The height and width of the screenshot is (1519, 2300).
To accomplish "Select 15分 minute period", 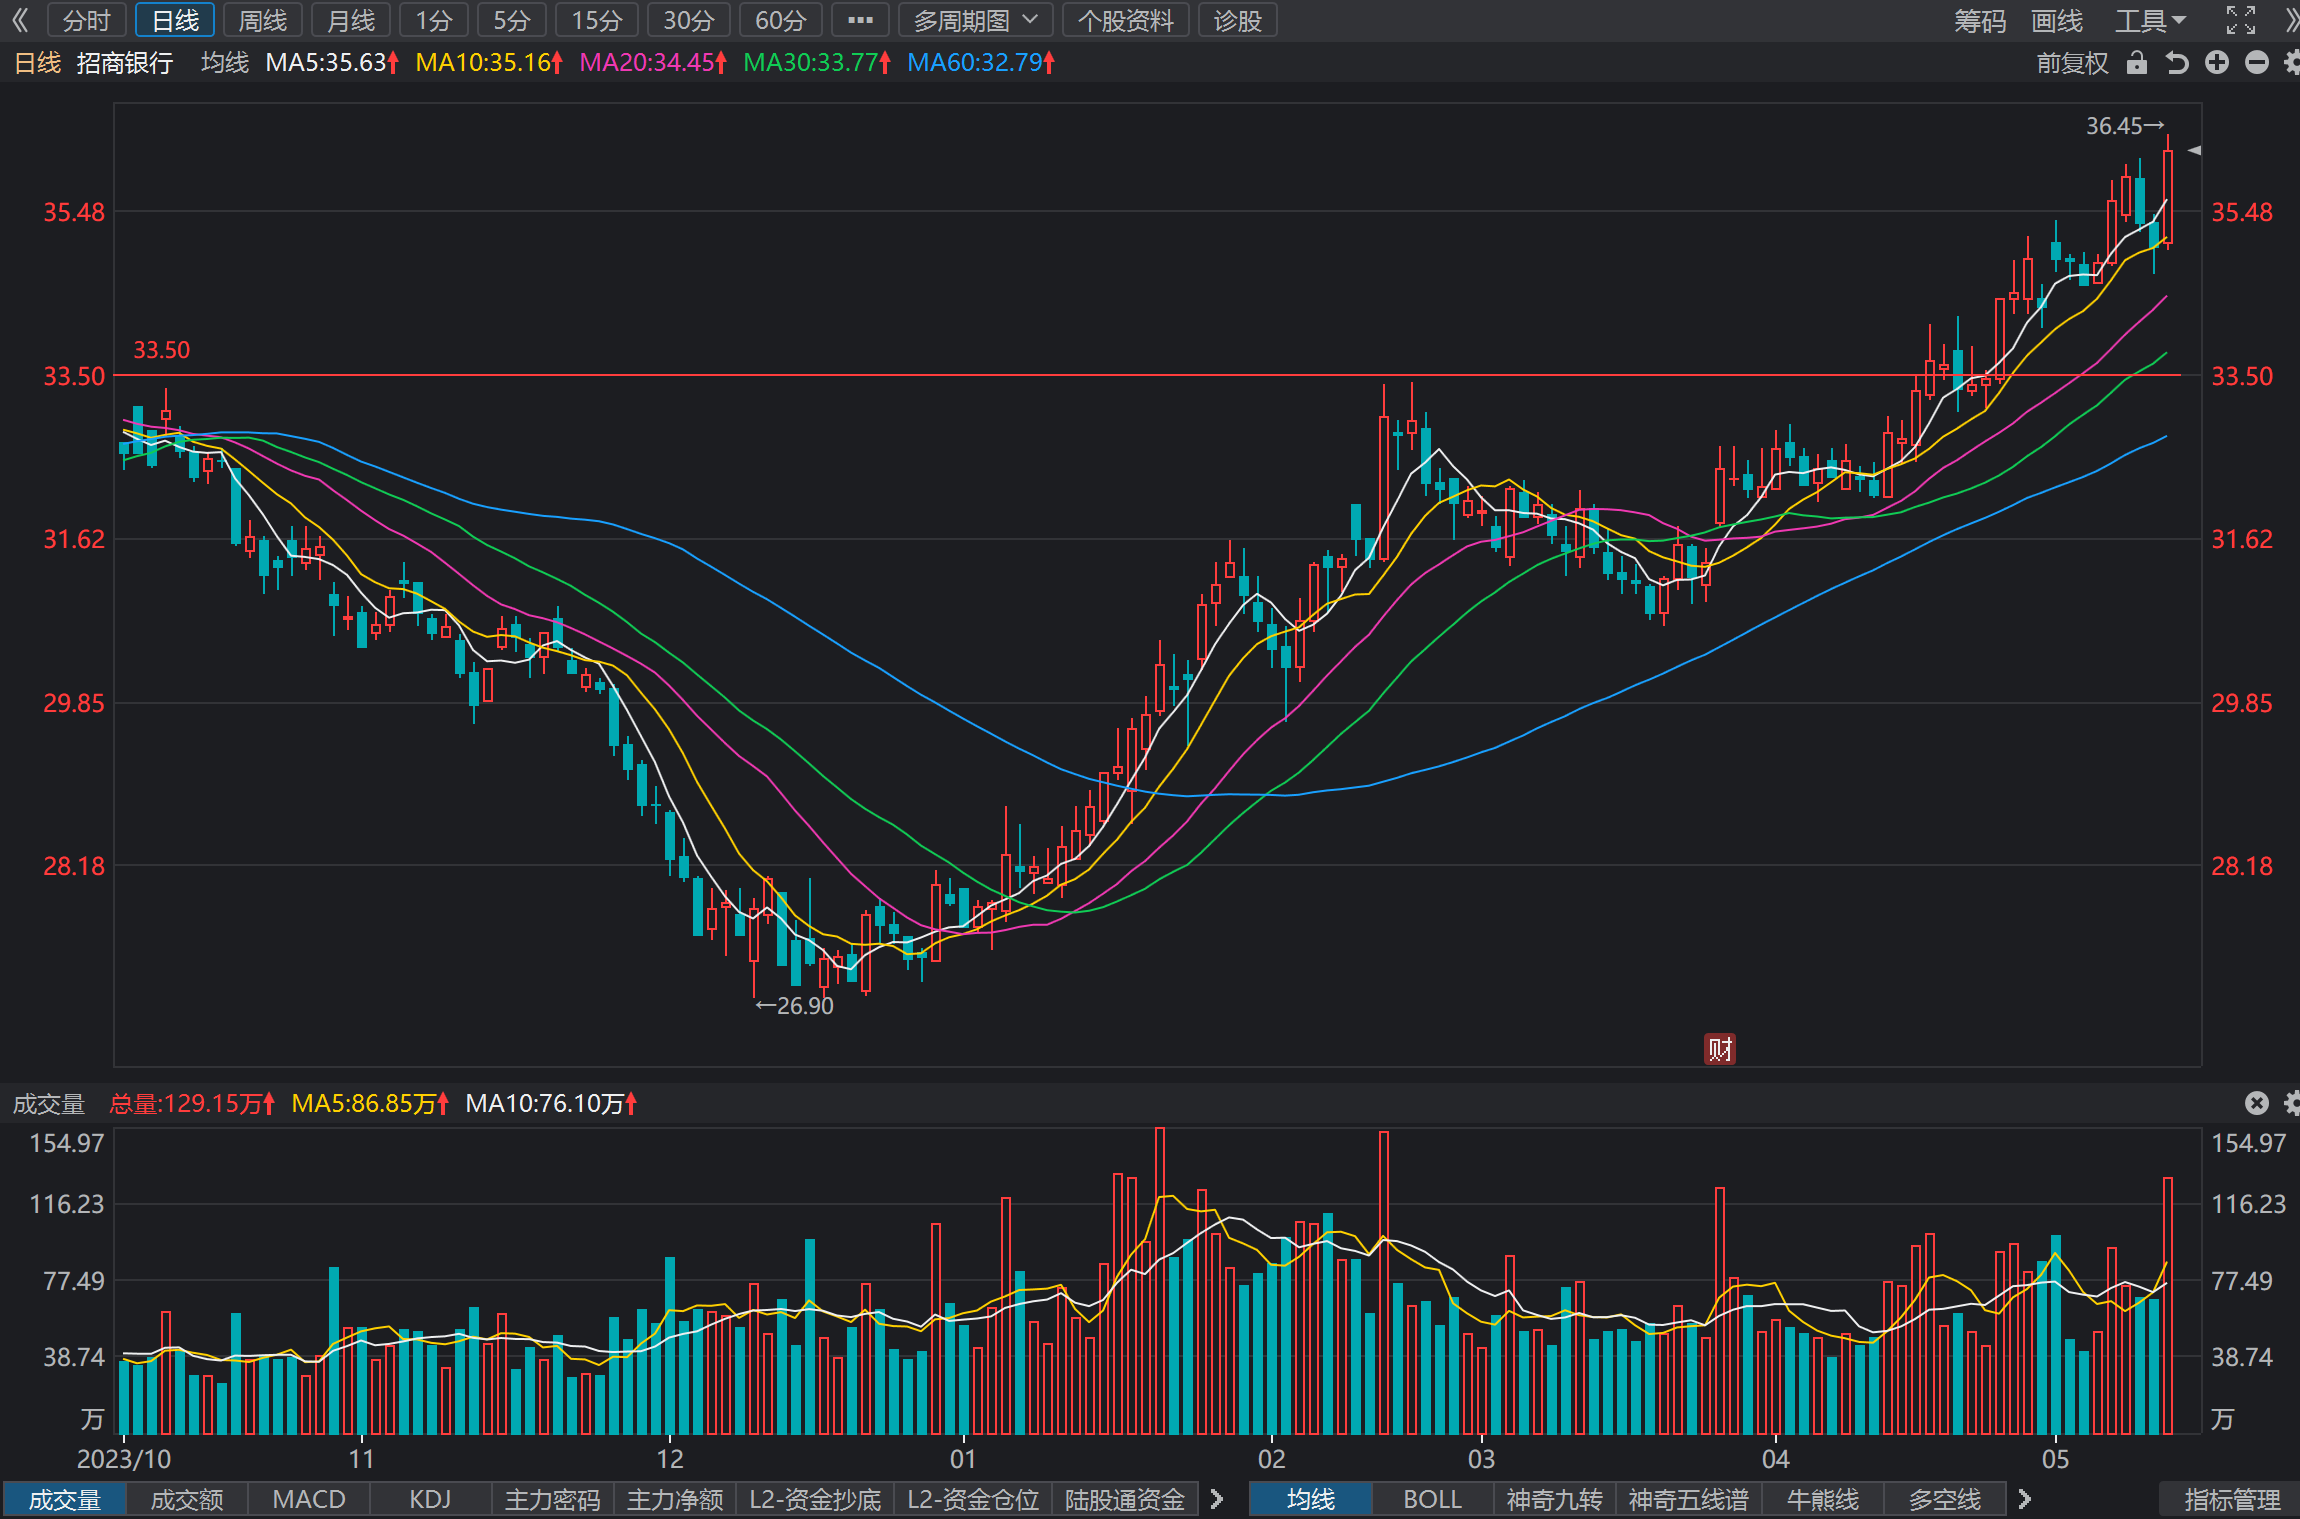I will [597, 20].
